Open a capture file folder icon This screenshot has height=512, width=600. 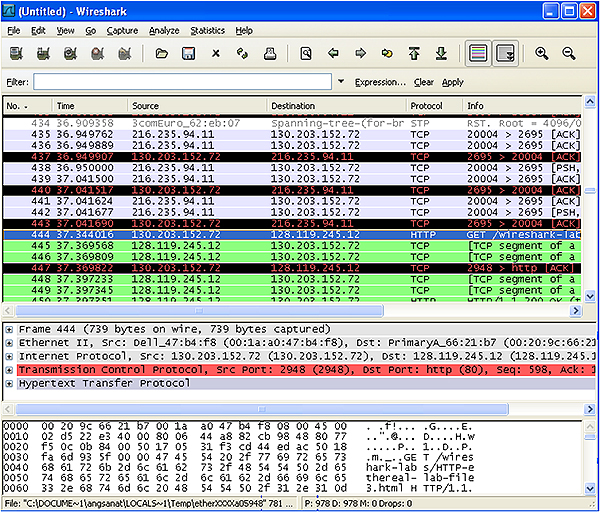coord(161,54)
